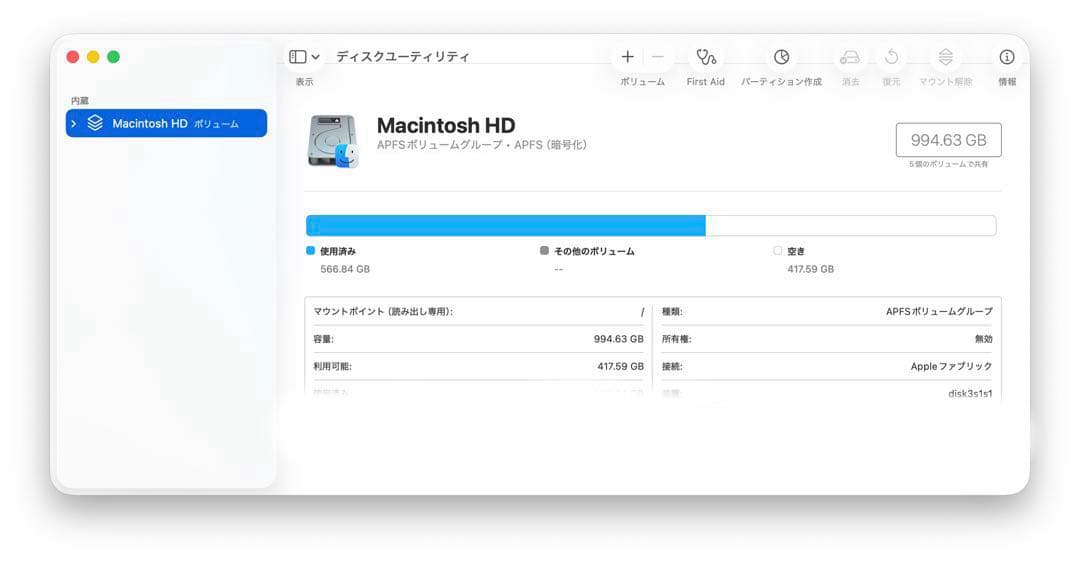The height and width of the screenshot is (561, 1080).
Task: Open the partition pie chart icon
Action: tap(781, 57)
